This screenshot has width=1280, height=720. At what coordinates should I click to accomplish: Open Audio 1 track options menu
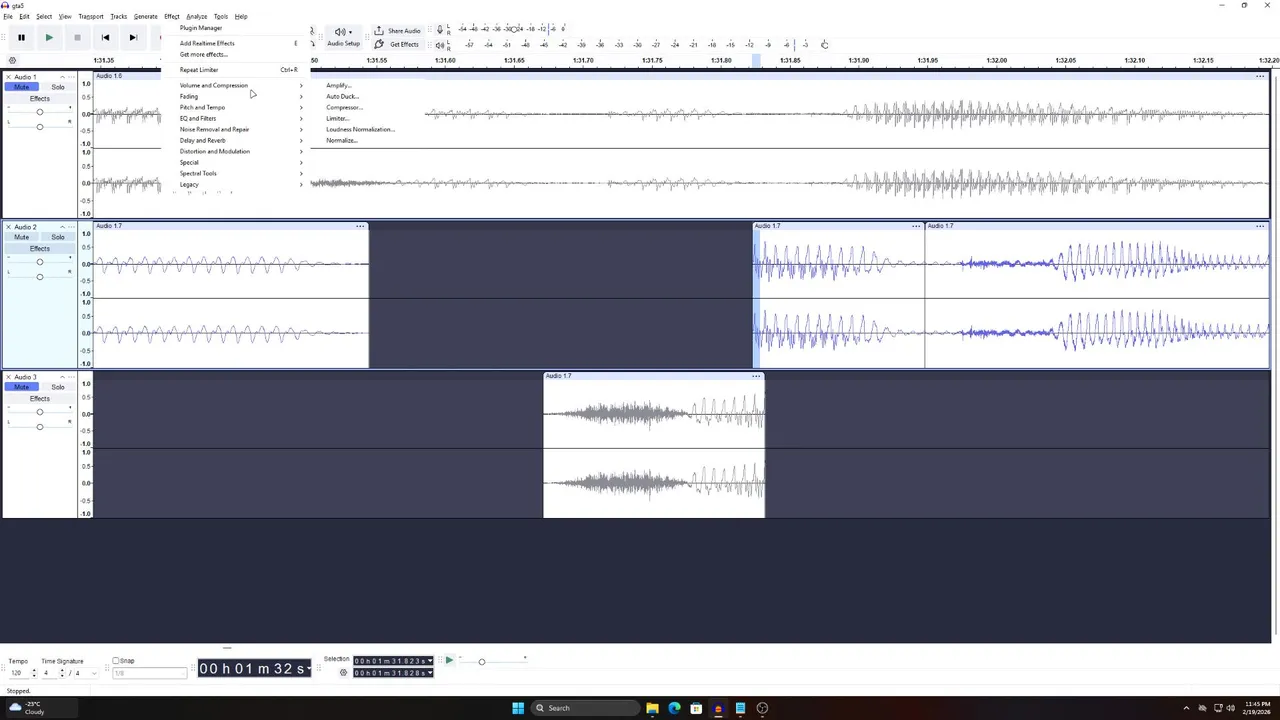click(72, 77)
